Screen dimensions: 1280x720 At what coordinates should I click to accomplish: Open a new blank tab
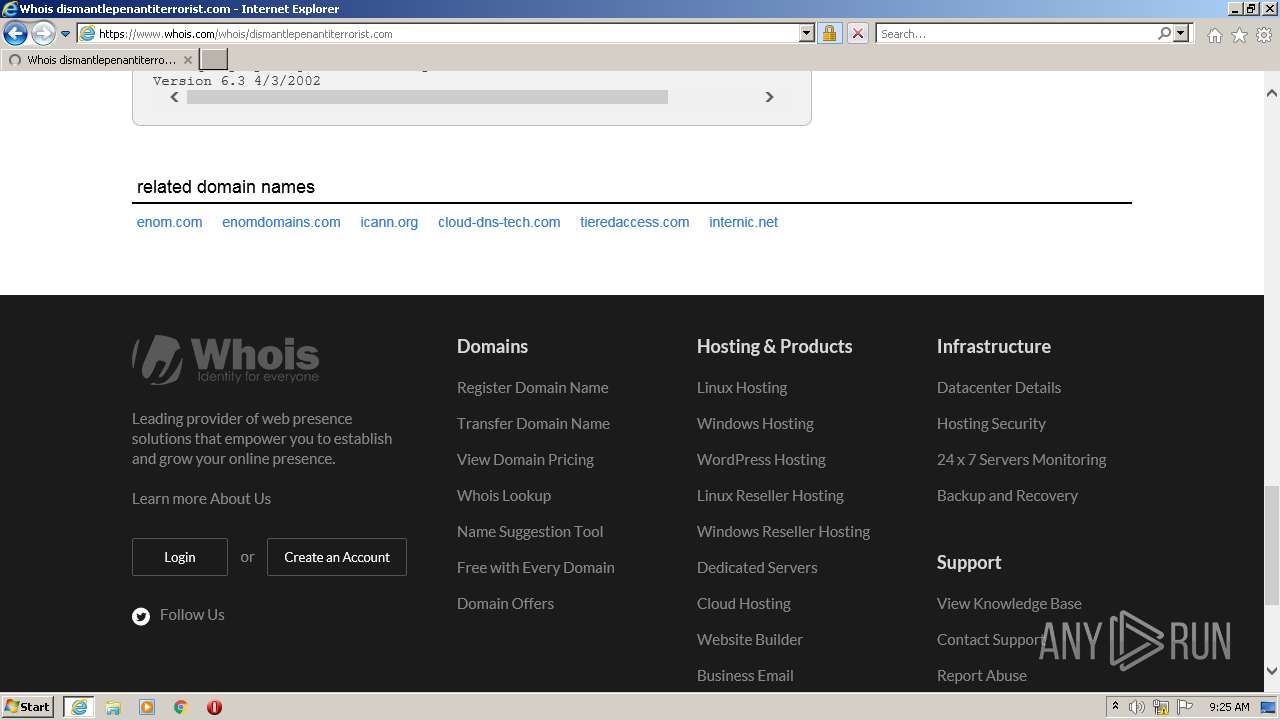[214, 59]
